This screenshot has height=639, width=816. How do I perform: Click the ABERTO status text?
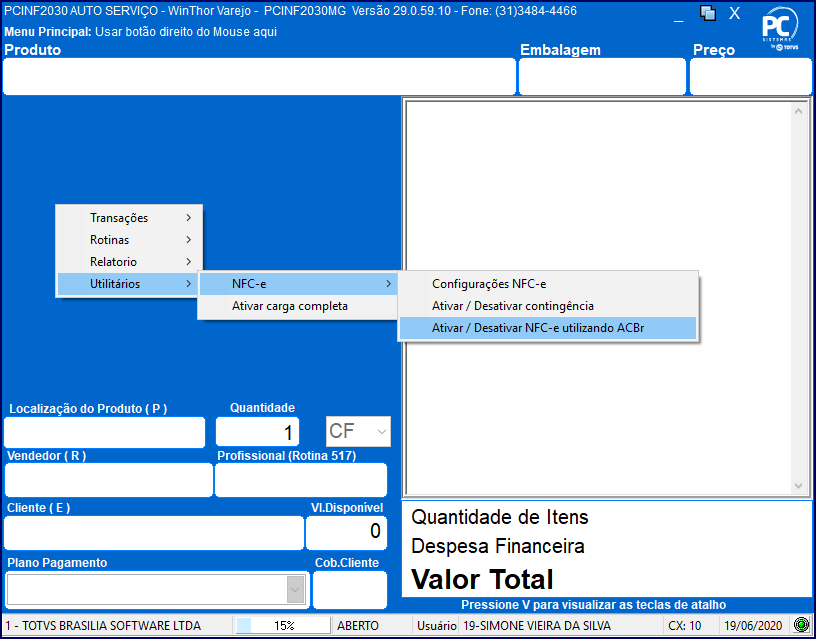pyautogui.click(x=358, y=625)
